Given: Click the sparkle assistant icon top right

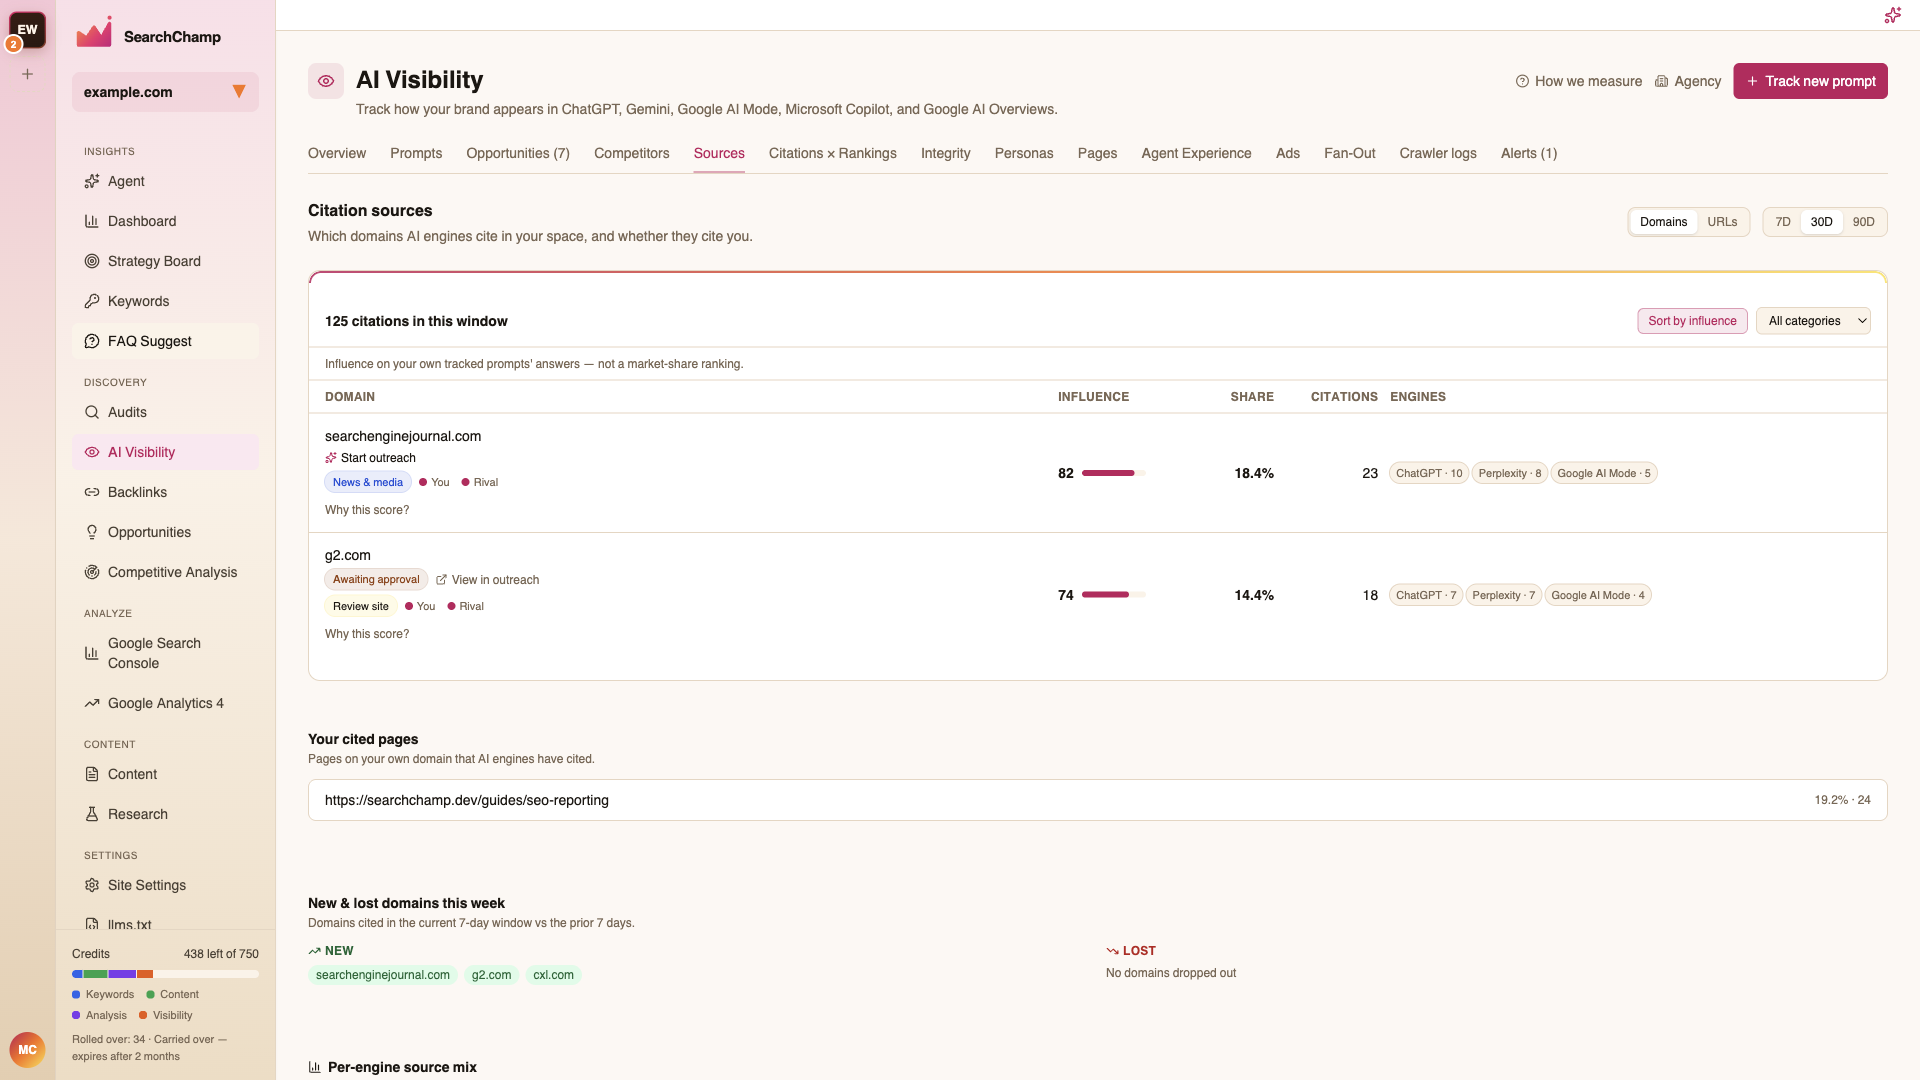Looking at the screenshot, I should 1892,15.
